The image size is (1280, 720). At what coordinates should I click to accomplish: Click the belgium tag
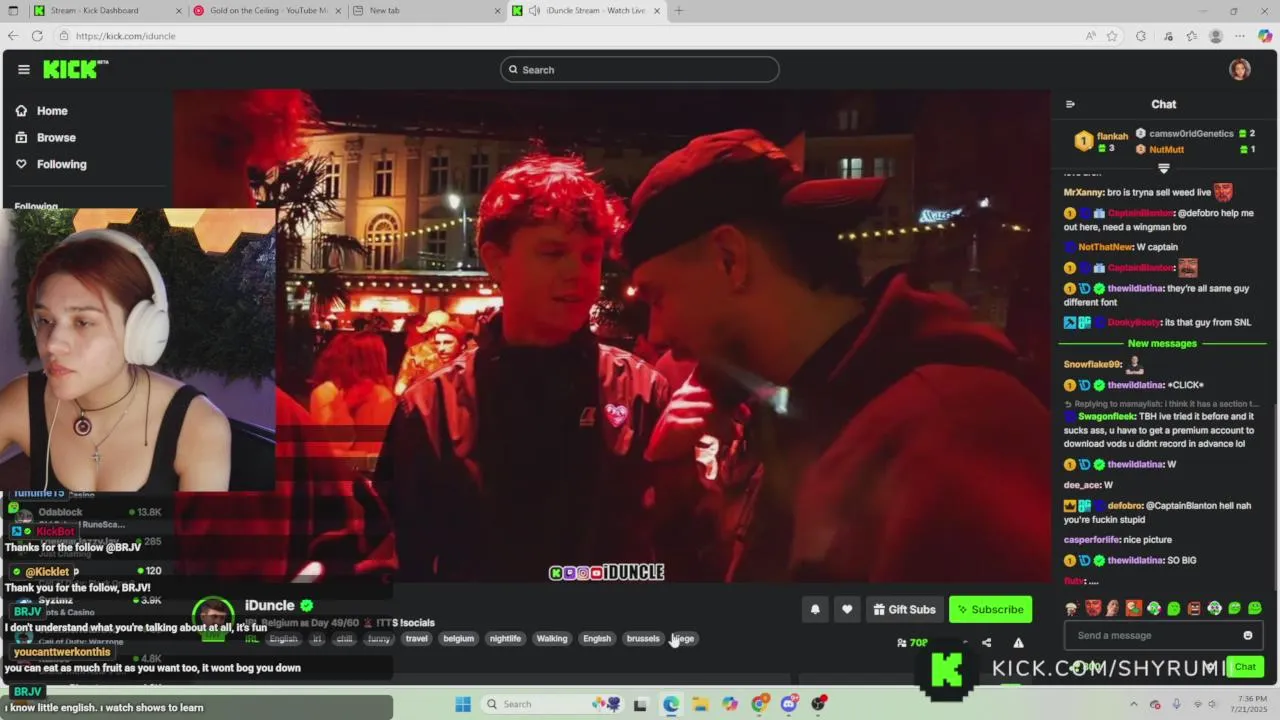(458, 638)
